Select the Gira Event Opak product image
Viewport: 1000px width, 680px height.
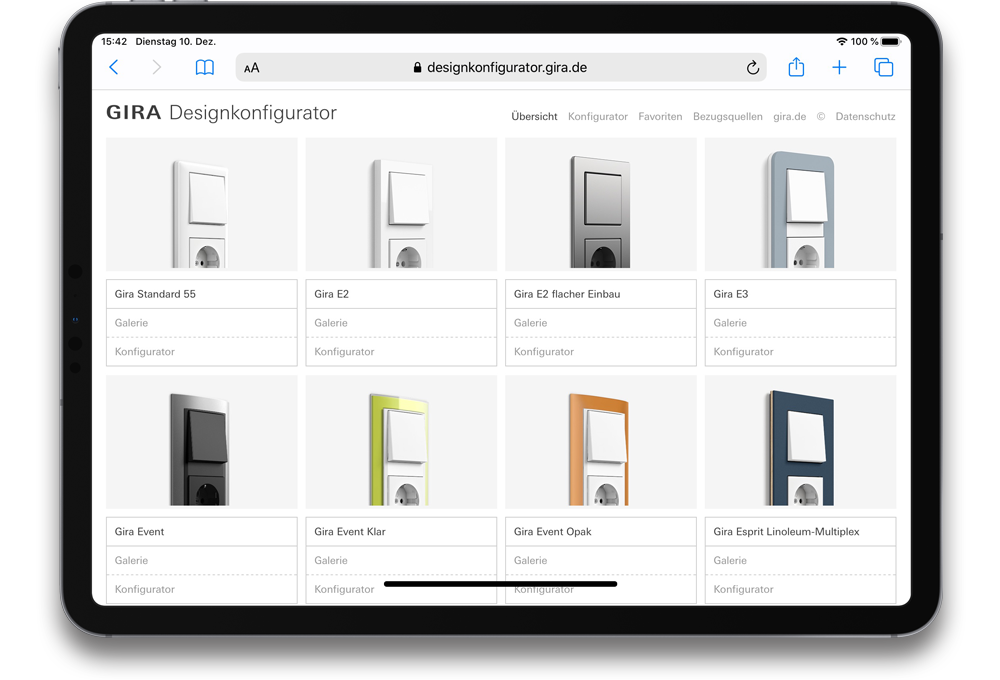coord(601,442)
